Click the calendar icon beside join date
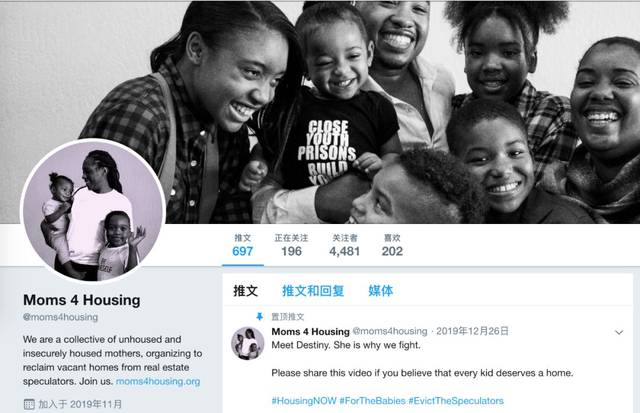Viewport: 640px width, 413px height. click(29, 404)
